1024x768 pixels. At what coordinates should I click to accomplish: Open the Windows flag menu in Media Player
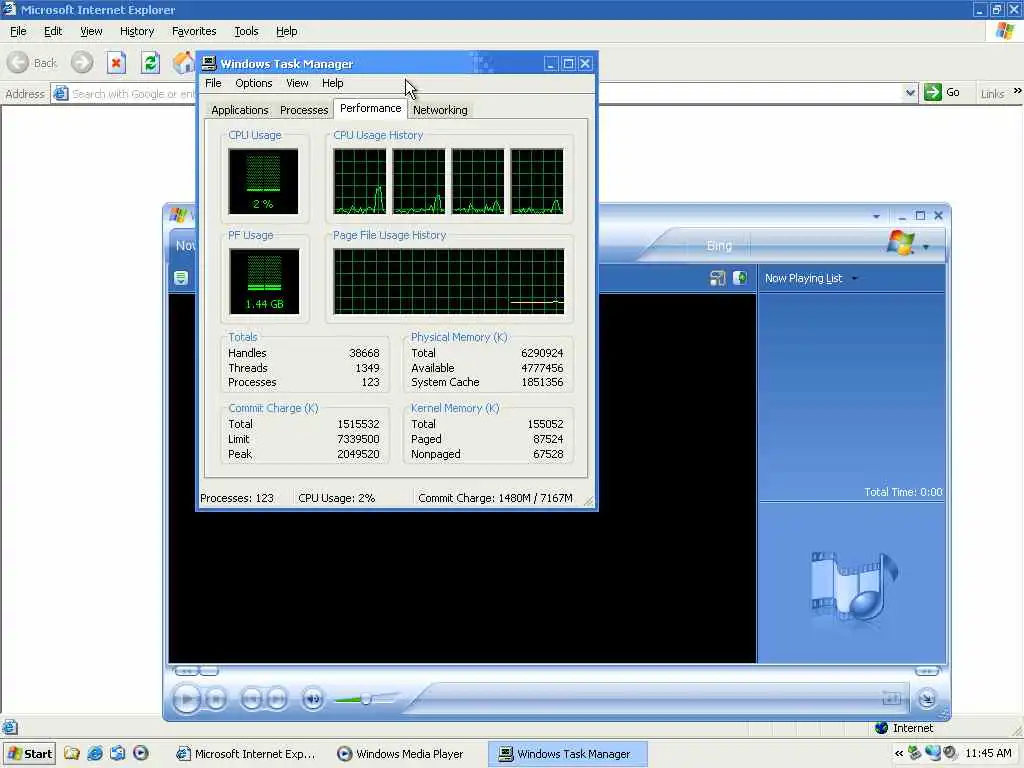908,245
